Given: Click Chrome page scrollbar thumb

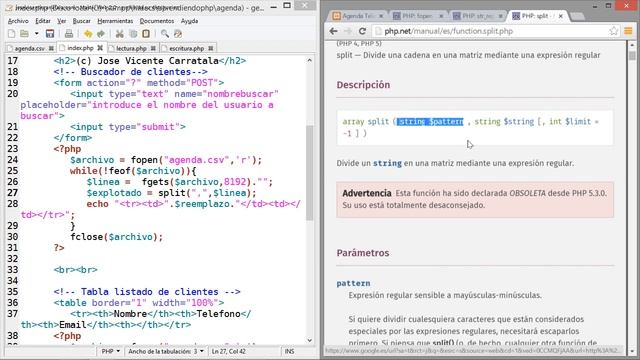Looking at the screenshot, I should coord(632,56).
